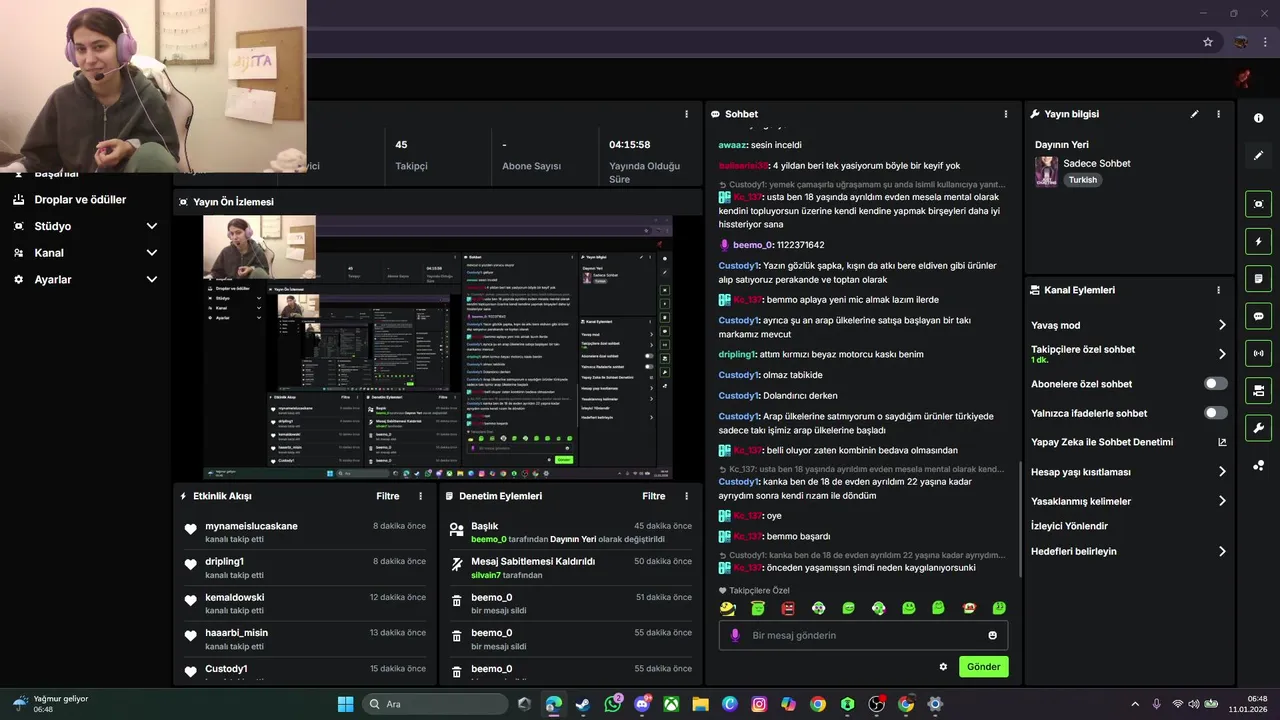Toggle the broadcast signal widget icon
Viewport: 1280px width, 720px height.
point(1258,353)
